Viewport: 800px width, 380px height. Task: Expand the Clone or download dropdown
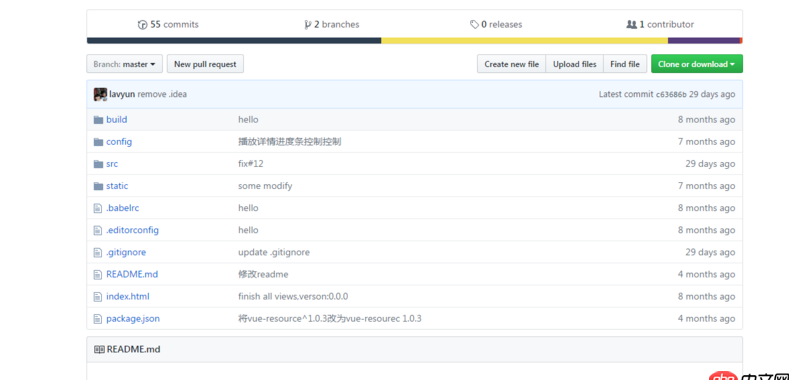[696, 64]
